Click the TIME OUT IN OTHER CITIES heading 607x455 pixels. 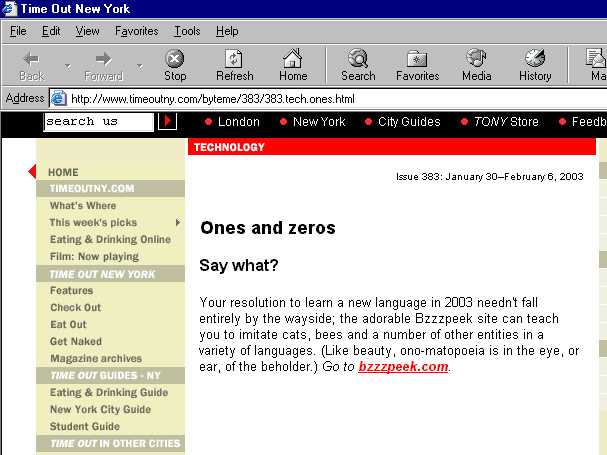110,443
